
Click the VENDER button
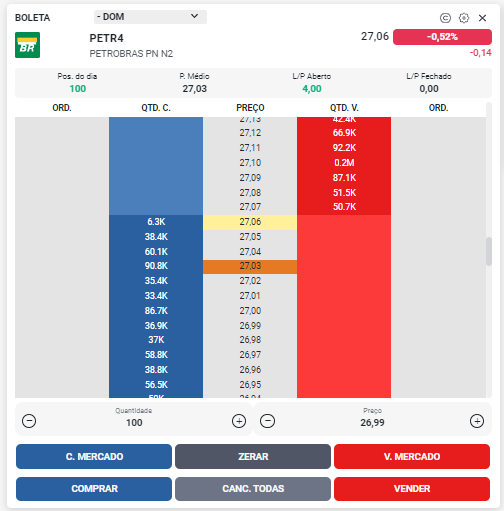[x=412, y=489]
